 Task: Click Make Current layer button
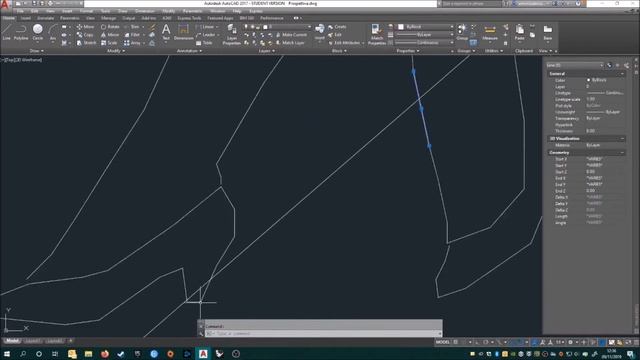click(291, 35)
